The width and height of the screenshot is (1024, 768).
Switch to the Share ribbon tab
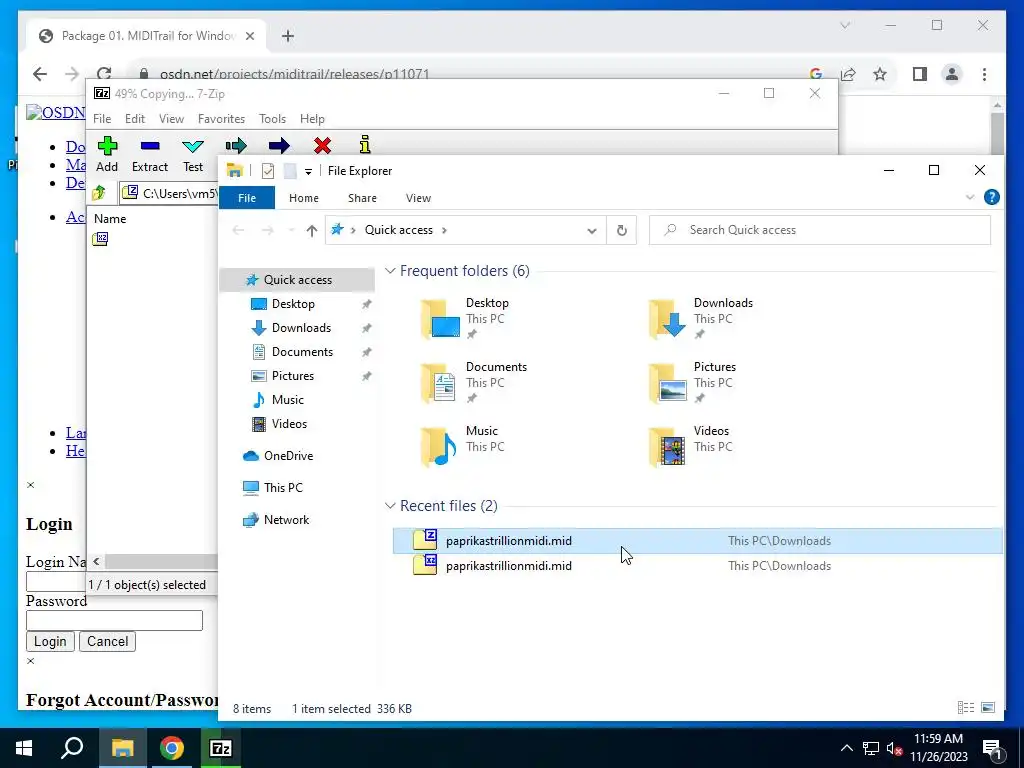point(362,198)
